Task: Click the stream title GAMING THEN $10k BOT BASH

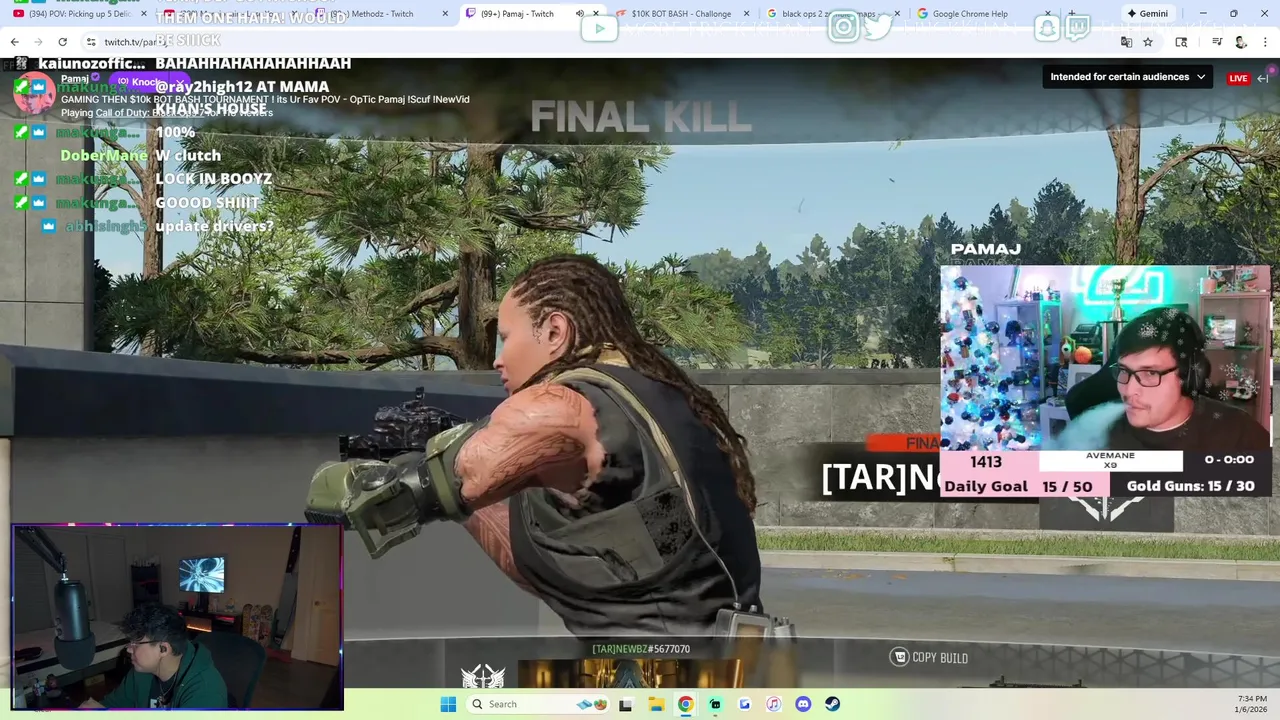Action: (265, 99)
